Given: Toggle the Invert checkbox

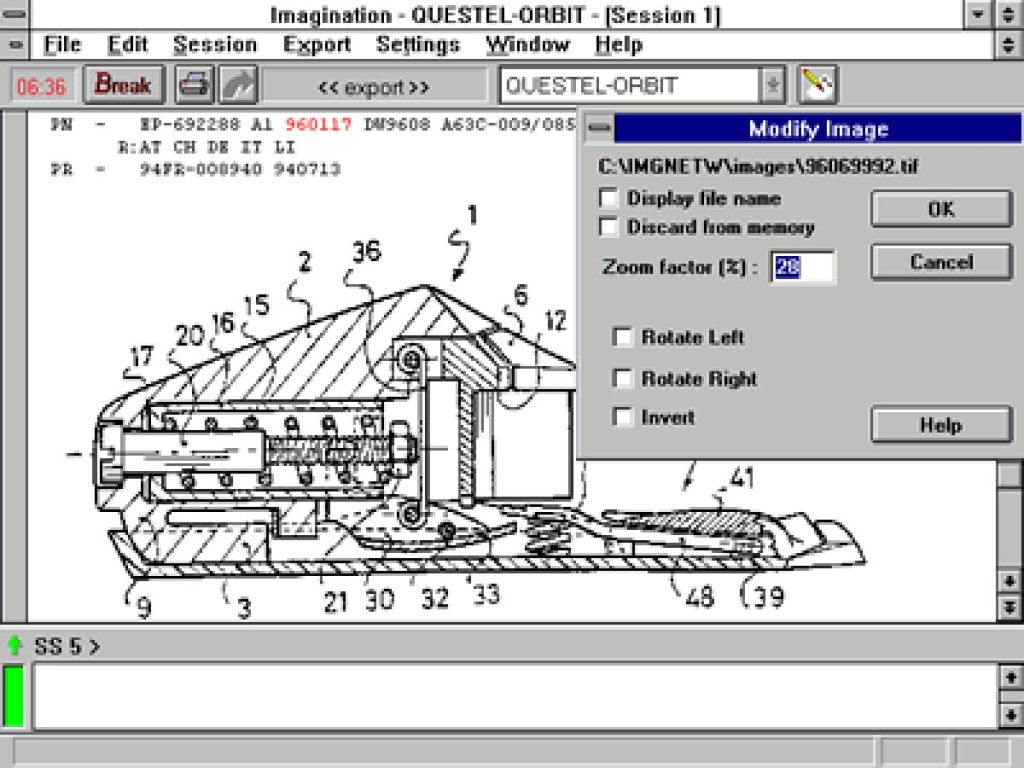Looking at the screenshot, I should tap(623, 417).
